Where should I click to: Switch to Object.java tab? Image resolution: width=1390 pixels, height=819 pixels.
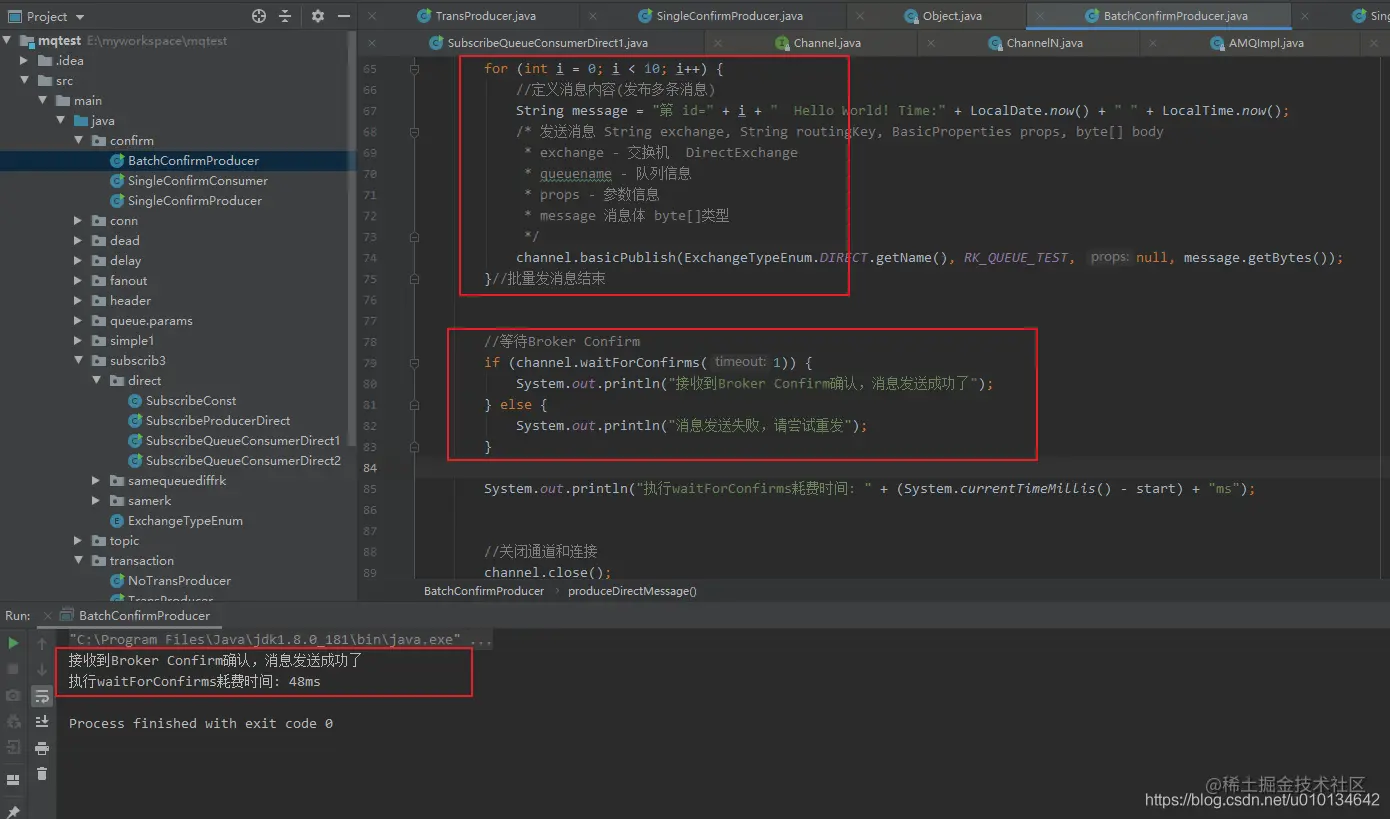pos(943,16)
